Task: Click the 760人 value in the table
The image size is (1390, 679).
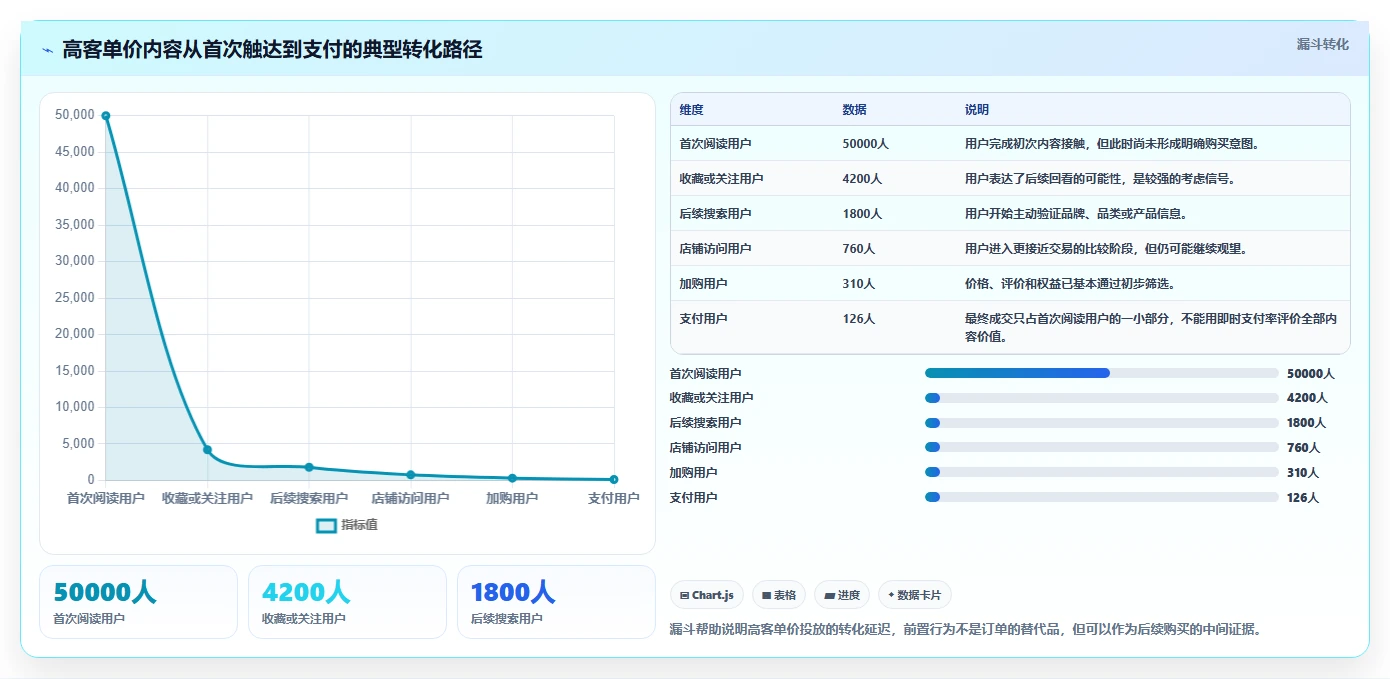Action: [x=859, y=249]
